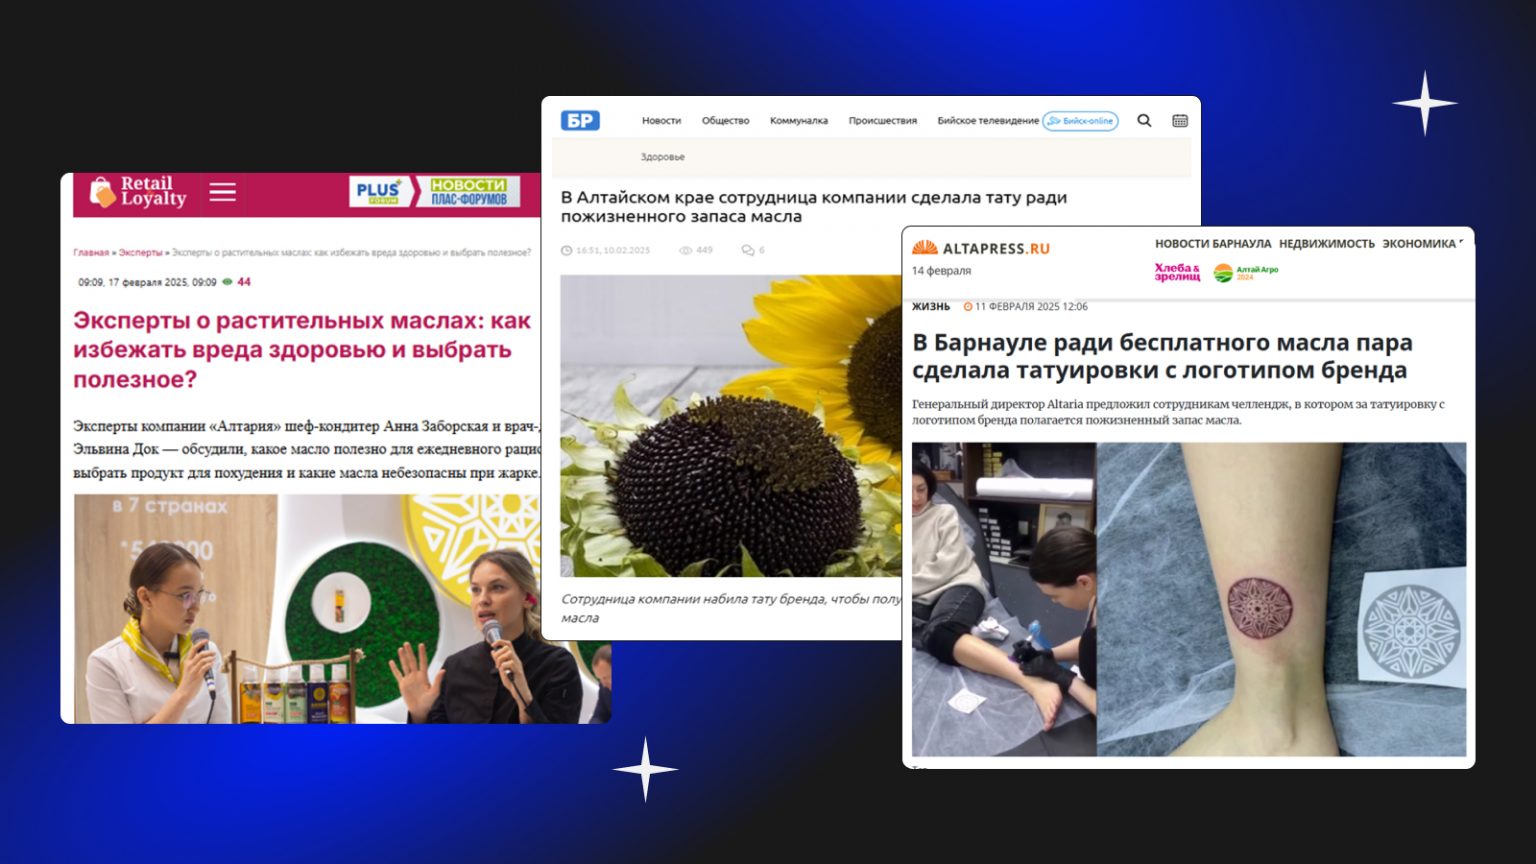This screenshot has height=864, width=1536.
Task: Click the Алтай Агро 2024 logo
Action: click(x=1245, y=272)
